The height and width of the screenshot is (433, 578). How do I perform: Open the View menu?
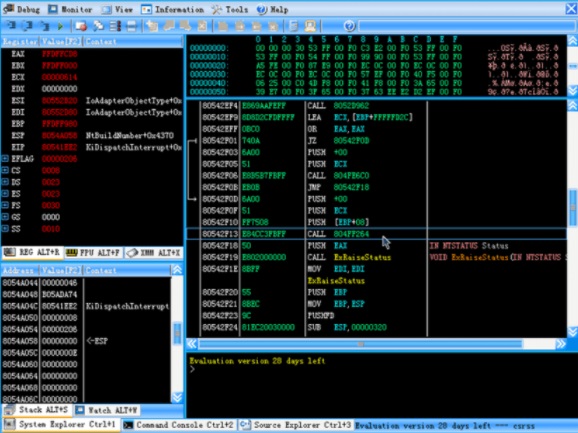pos(117,9)
